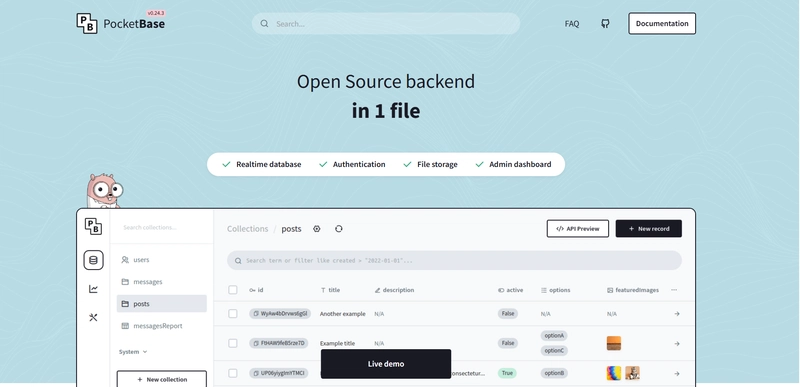The image size is (800, 387).
Task: Open the GitHub repository icon
Action: [x=605, y=23]
